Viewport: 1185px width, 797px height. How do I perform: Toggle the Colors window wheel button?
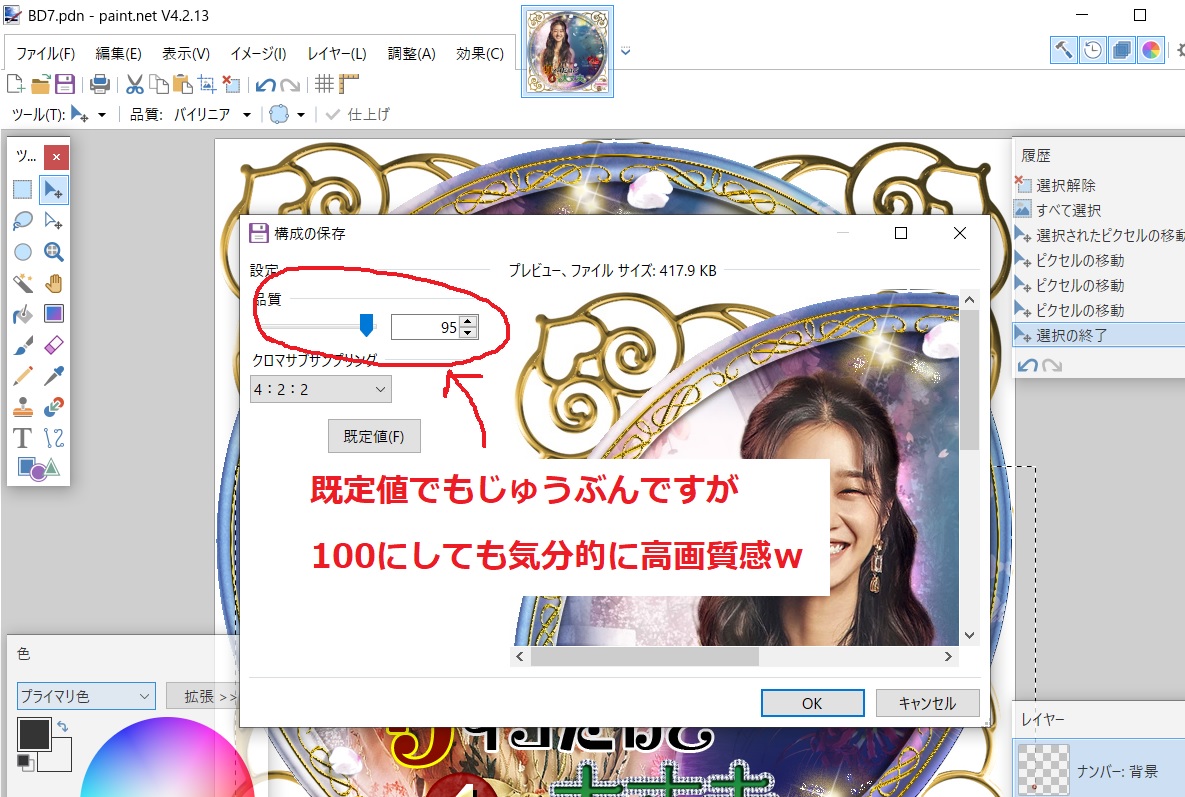(1151, 50)
